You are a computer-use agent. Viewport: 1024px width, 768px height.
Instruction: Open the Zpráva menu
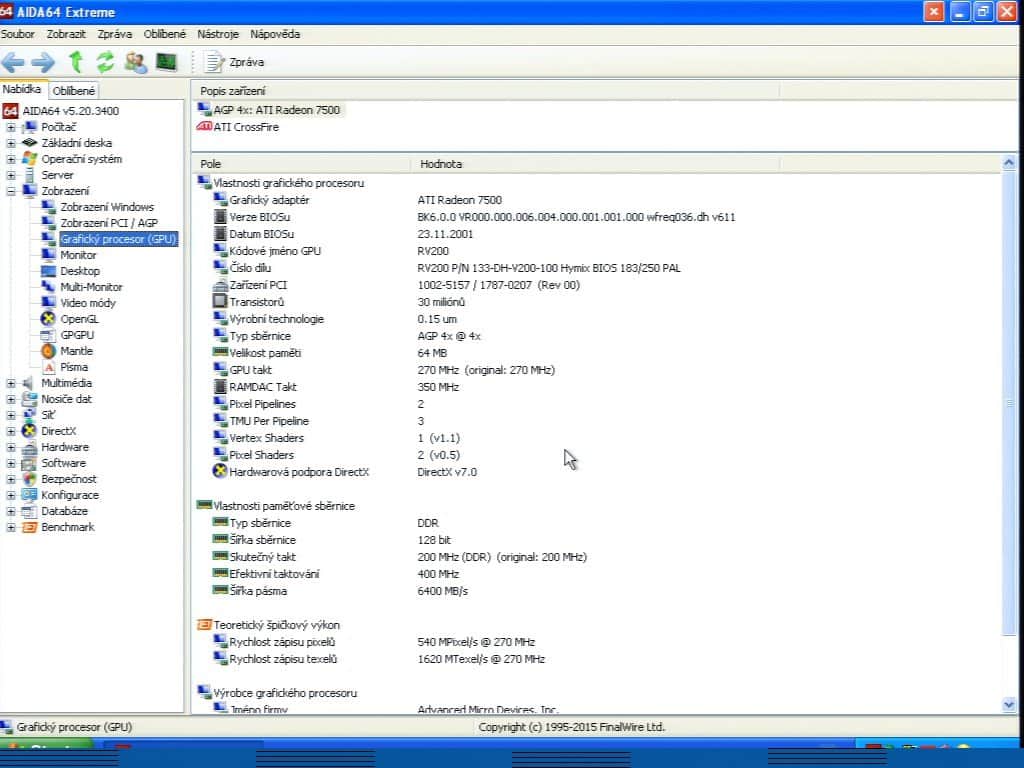pos(114,34)
